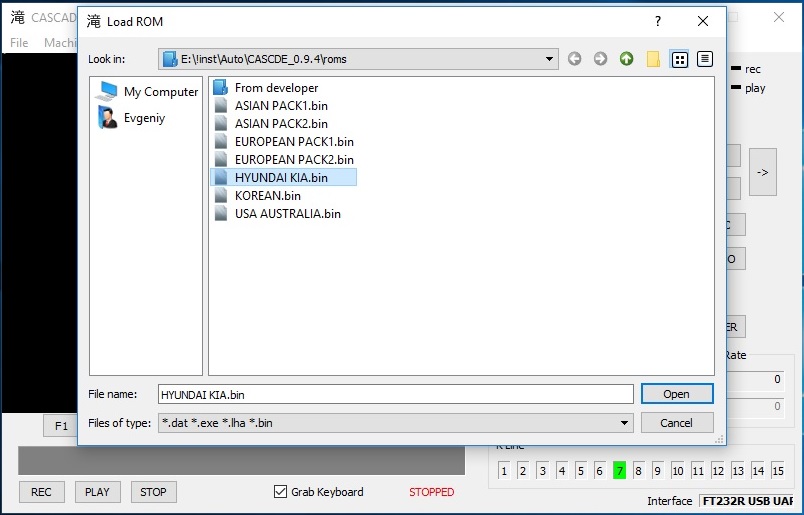
Task: Open the File menu
Action: point(19,43)
